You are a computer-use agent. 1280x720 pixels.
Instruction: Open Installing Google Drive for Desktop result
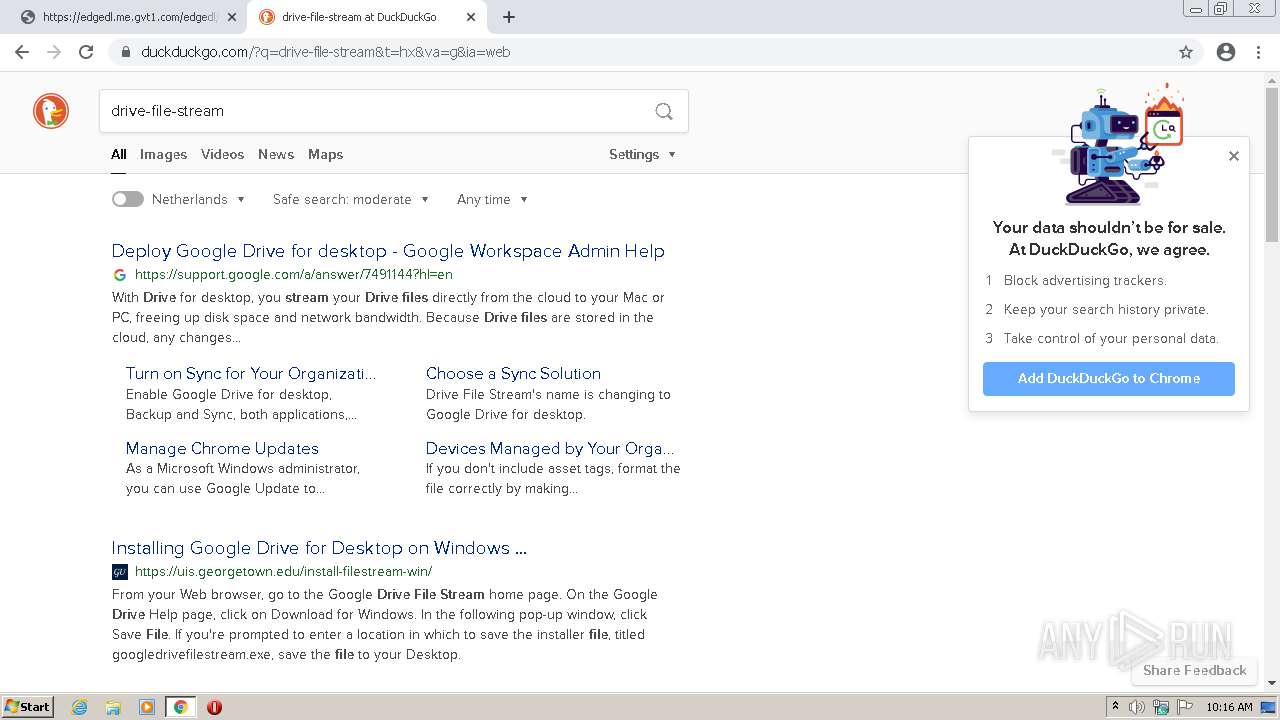tap(319, 548)
